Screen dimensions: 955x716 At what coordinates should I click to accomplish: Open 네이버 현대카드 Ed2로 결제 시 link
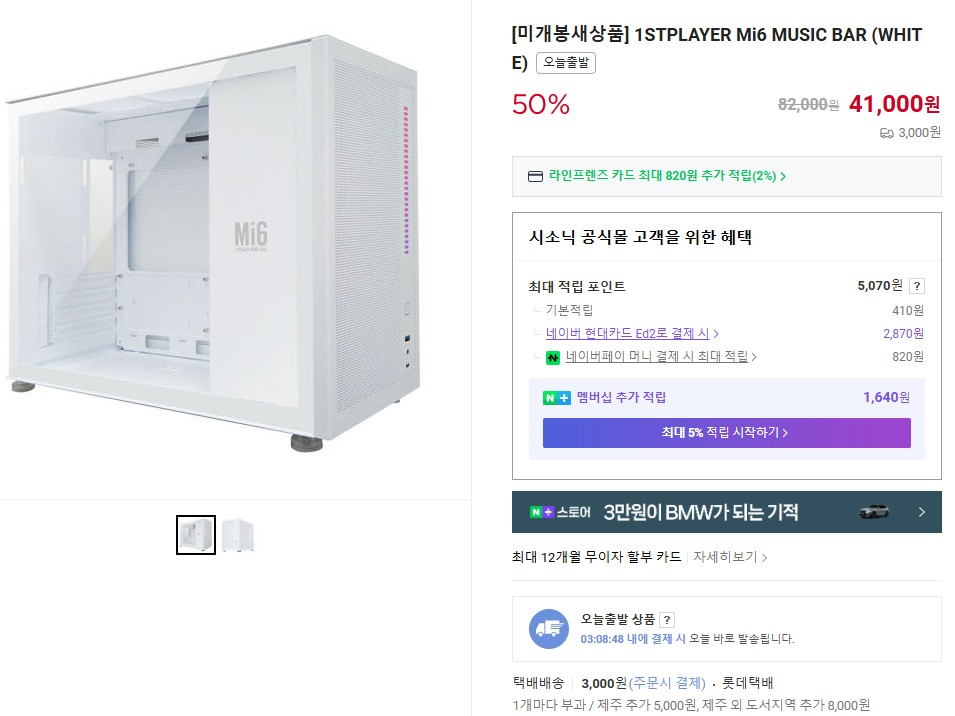pos(632,334)
